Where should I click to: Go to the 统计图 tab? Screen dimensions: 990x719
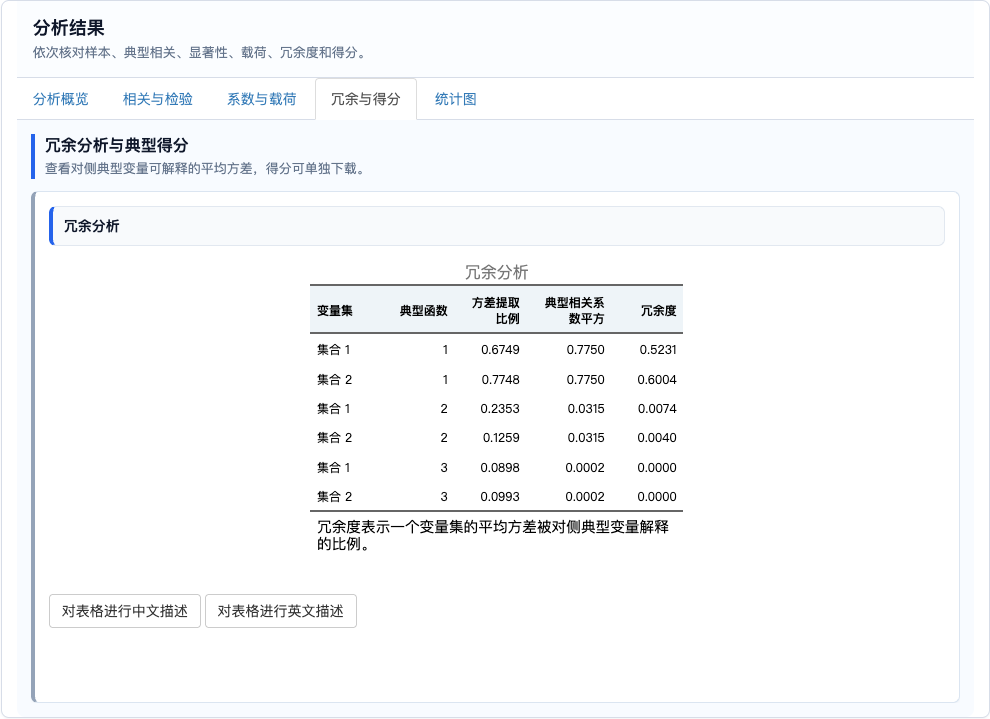point(456,99)
